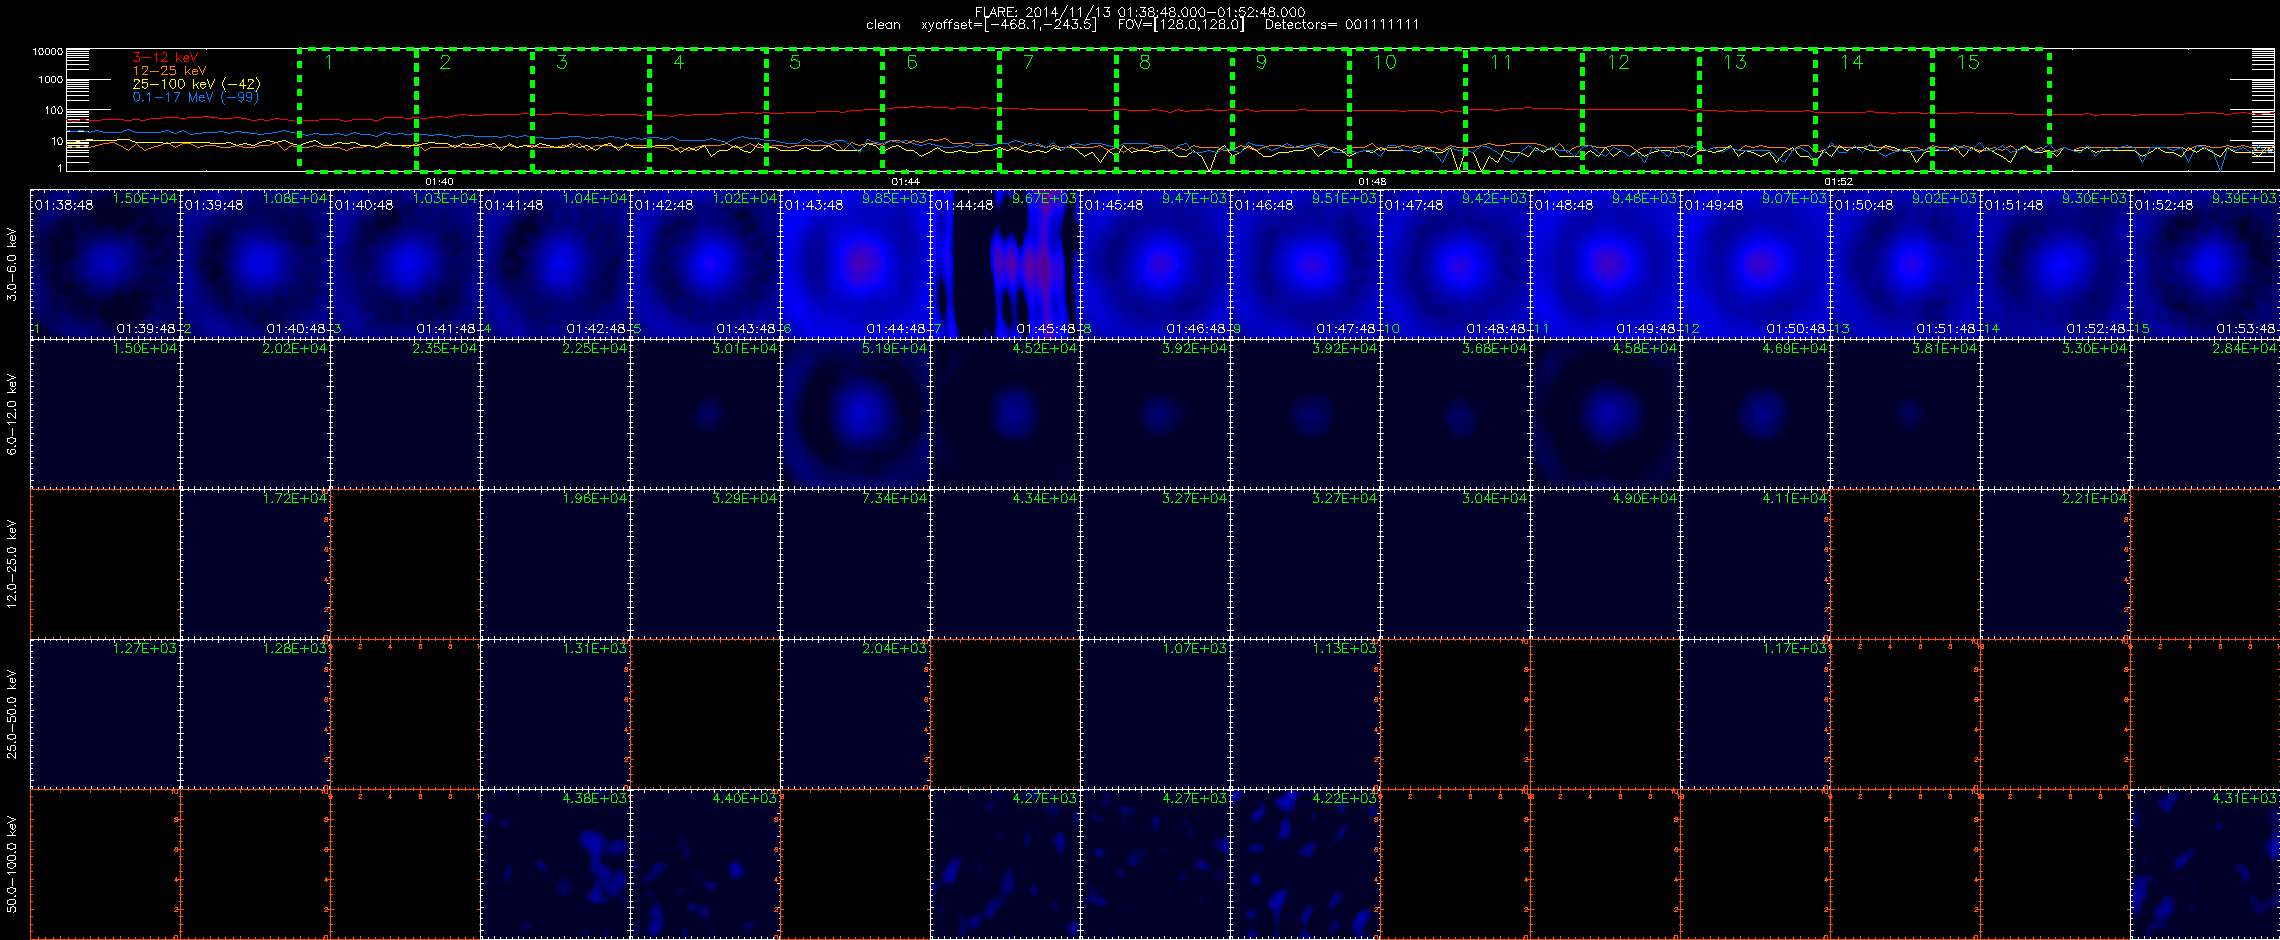Open the 3-6 keV image starting 01:48:48

point(1605,264)
